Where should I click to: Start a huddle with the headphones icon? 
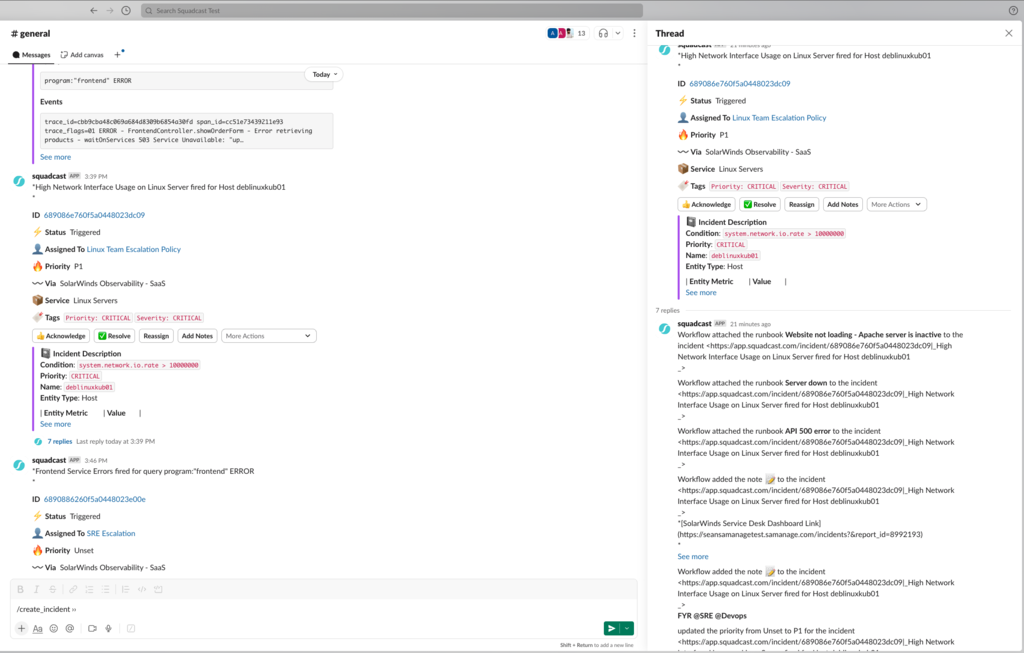point(603,33)
